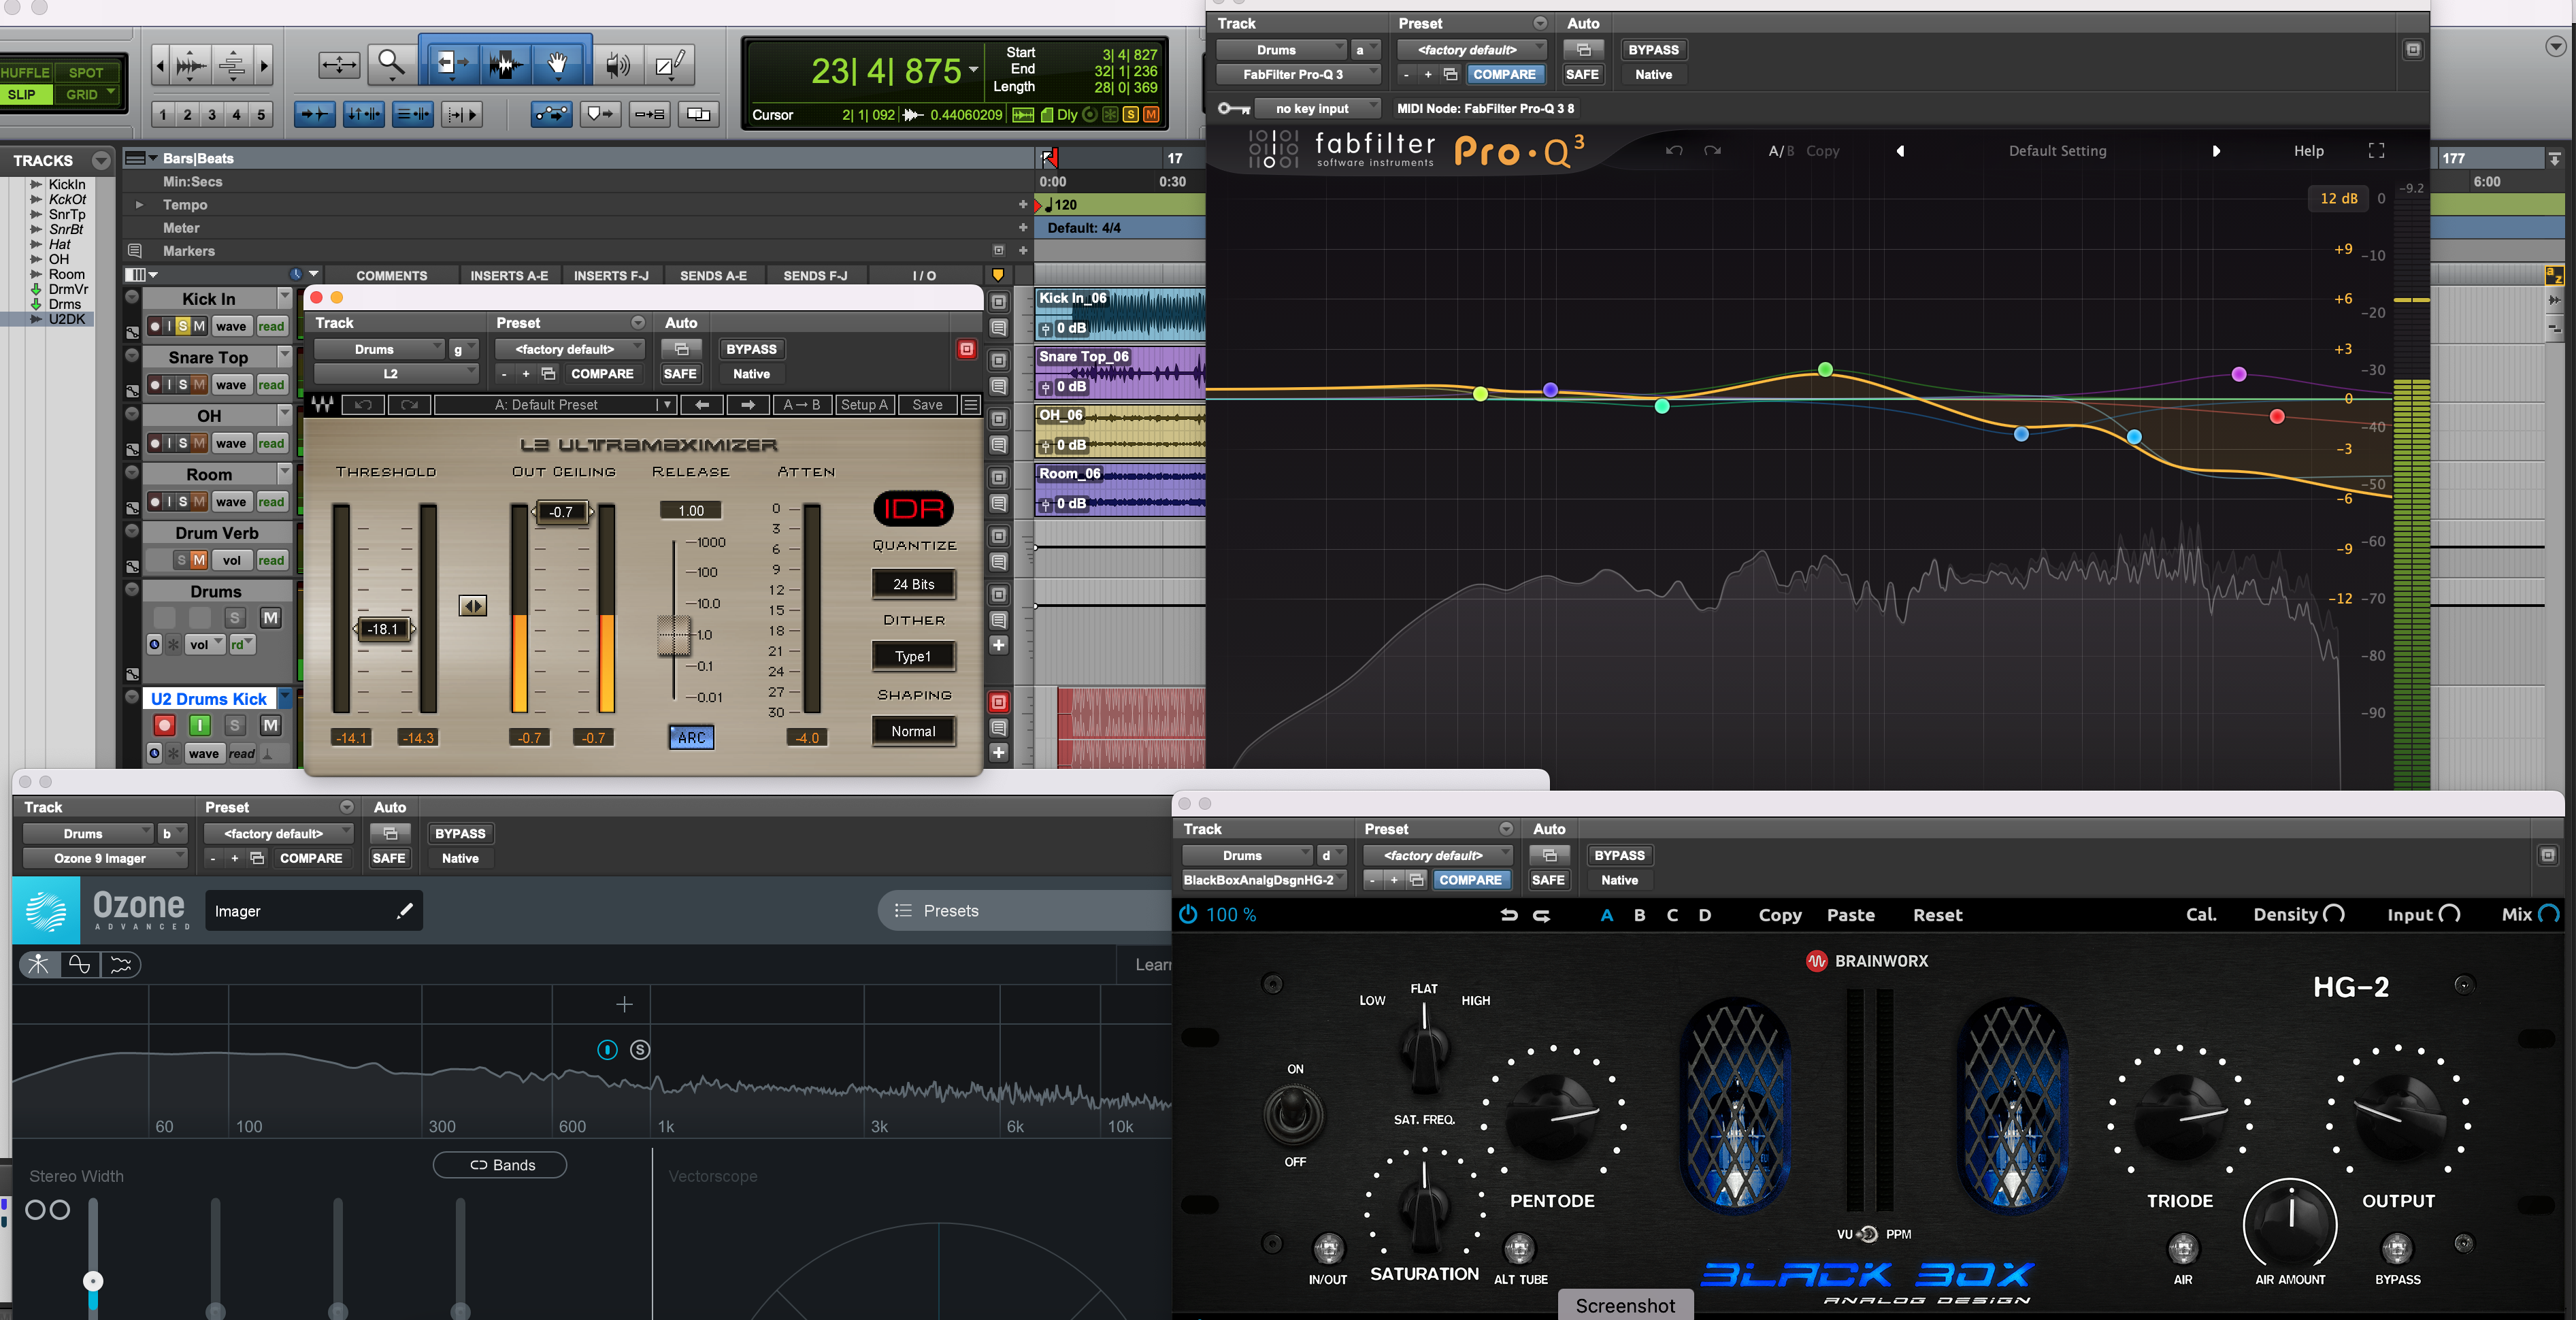Image resolution: width=2576 pixels, height=1320 pixels.
Task: Click the Bands button in Ozone Imager
Action: click(x=501, y=1165)
